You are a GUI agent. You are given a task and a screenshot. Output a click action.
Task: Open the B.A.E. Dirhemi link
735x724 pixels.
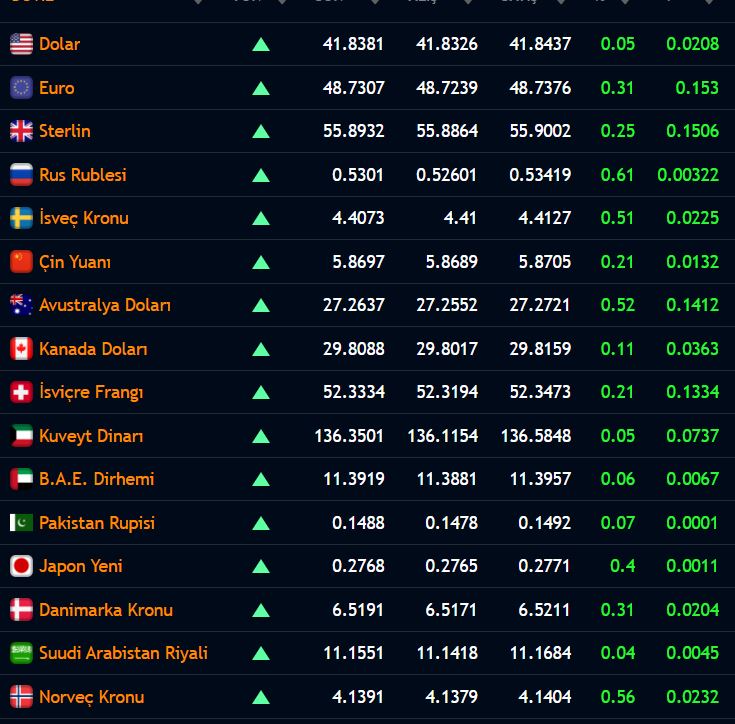pos(97,479)
